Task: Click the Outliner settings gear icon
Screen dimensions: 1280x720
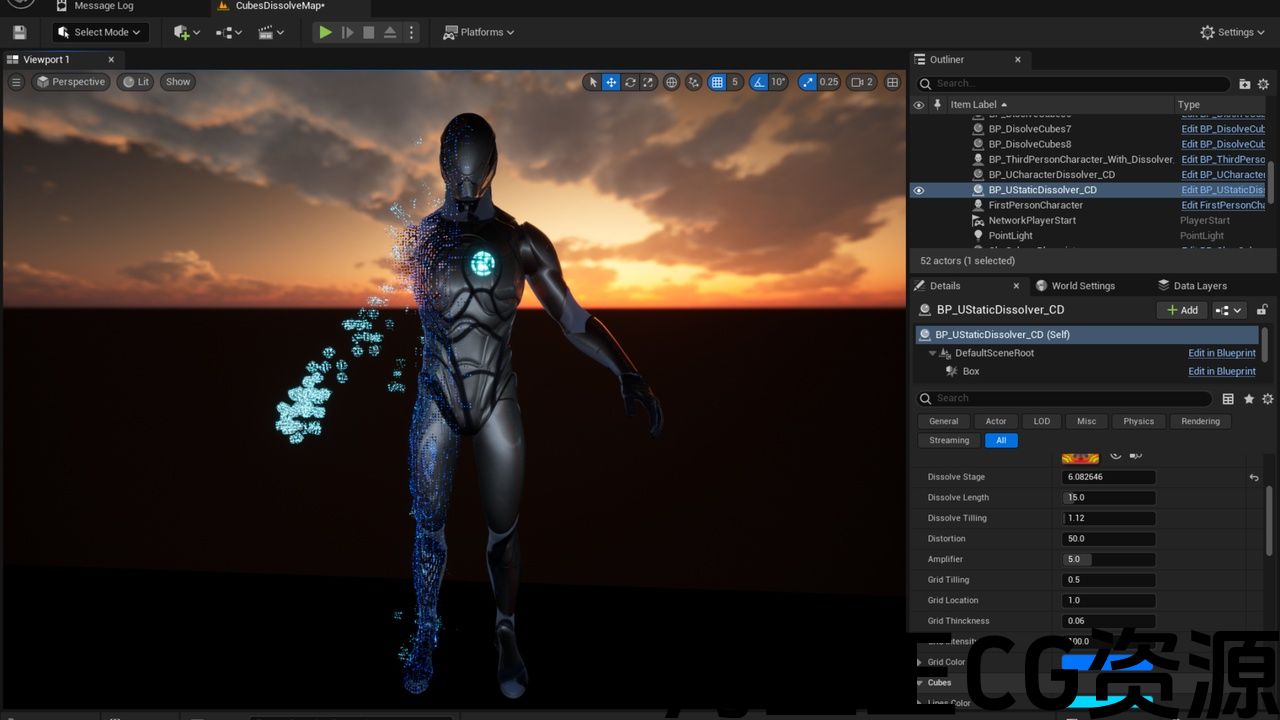Action: pyautogui.click(x=1265, y=84)
